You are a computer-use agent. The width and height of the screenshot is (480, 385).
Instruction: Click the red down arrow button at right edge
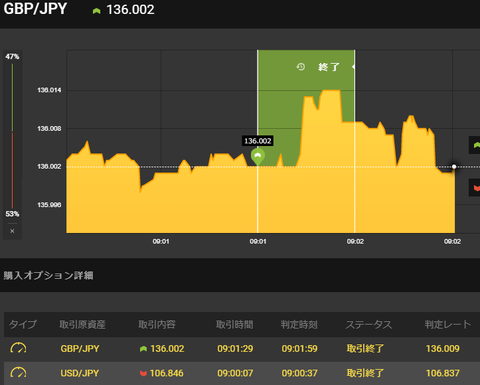click(475, 188)
